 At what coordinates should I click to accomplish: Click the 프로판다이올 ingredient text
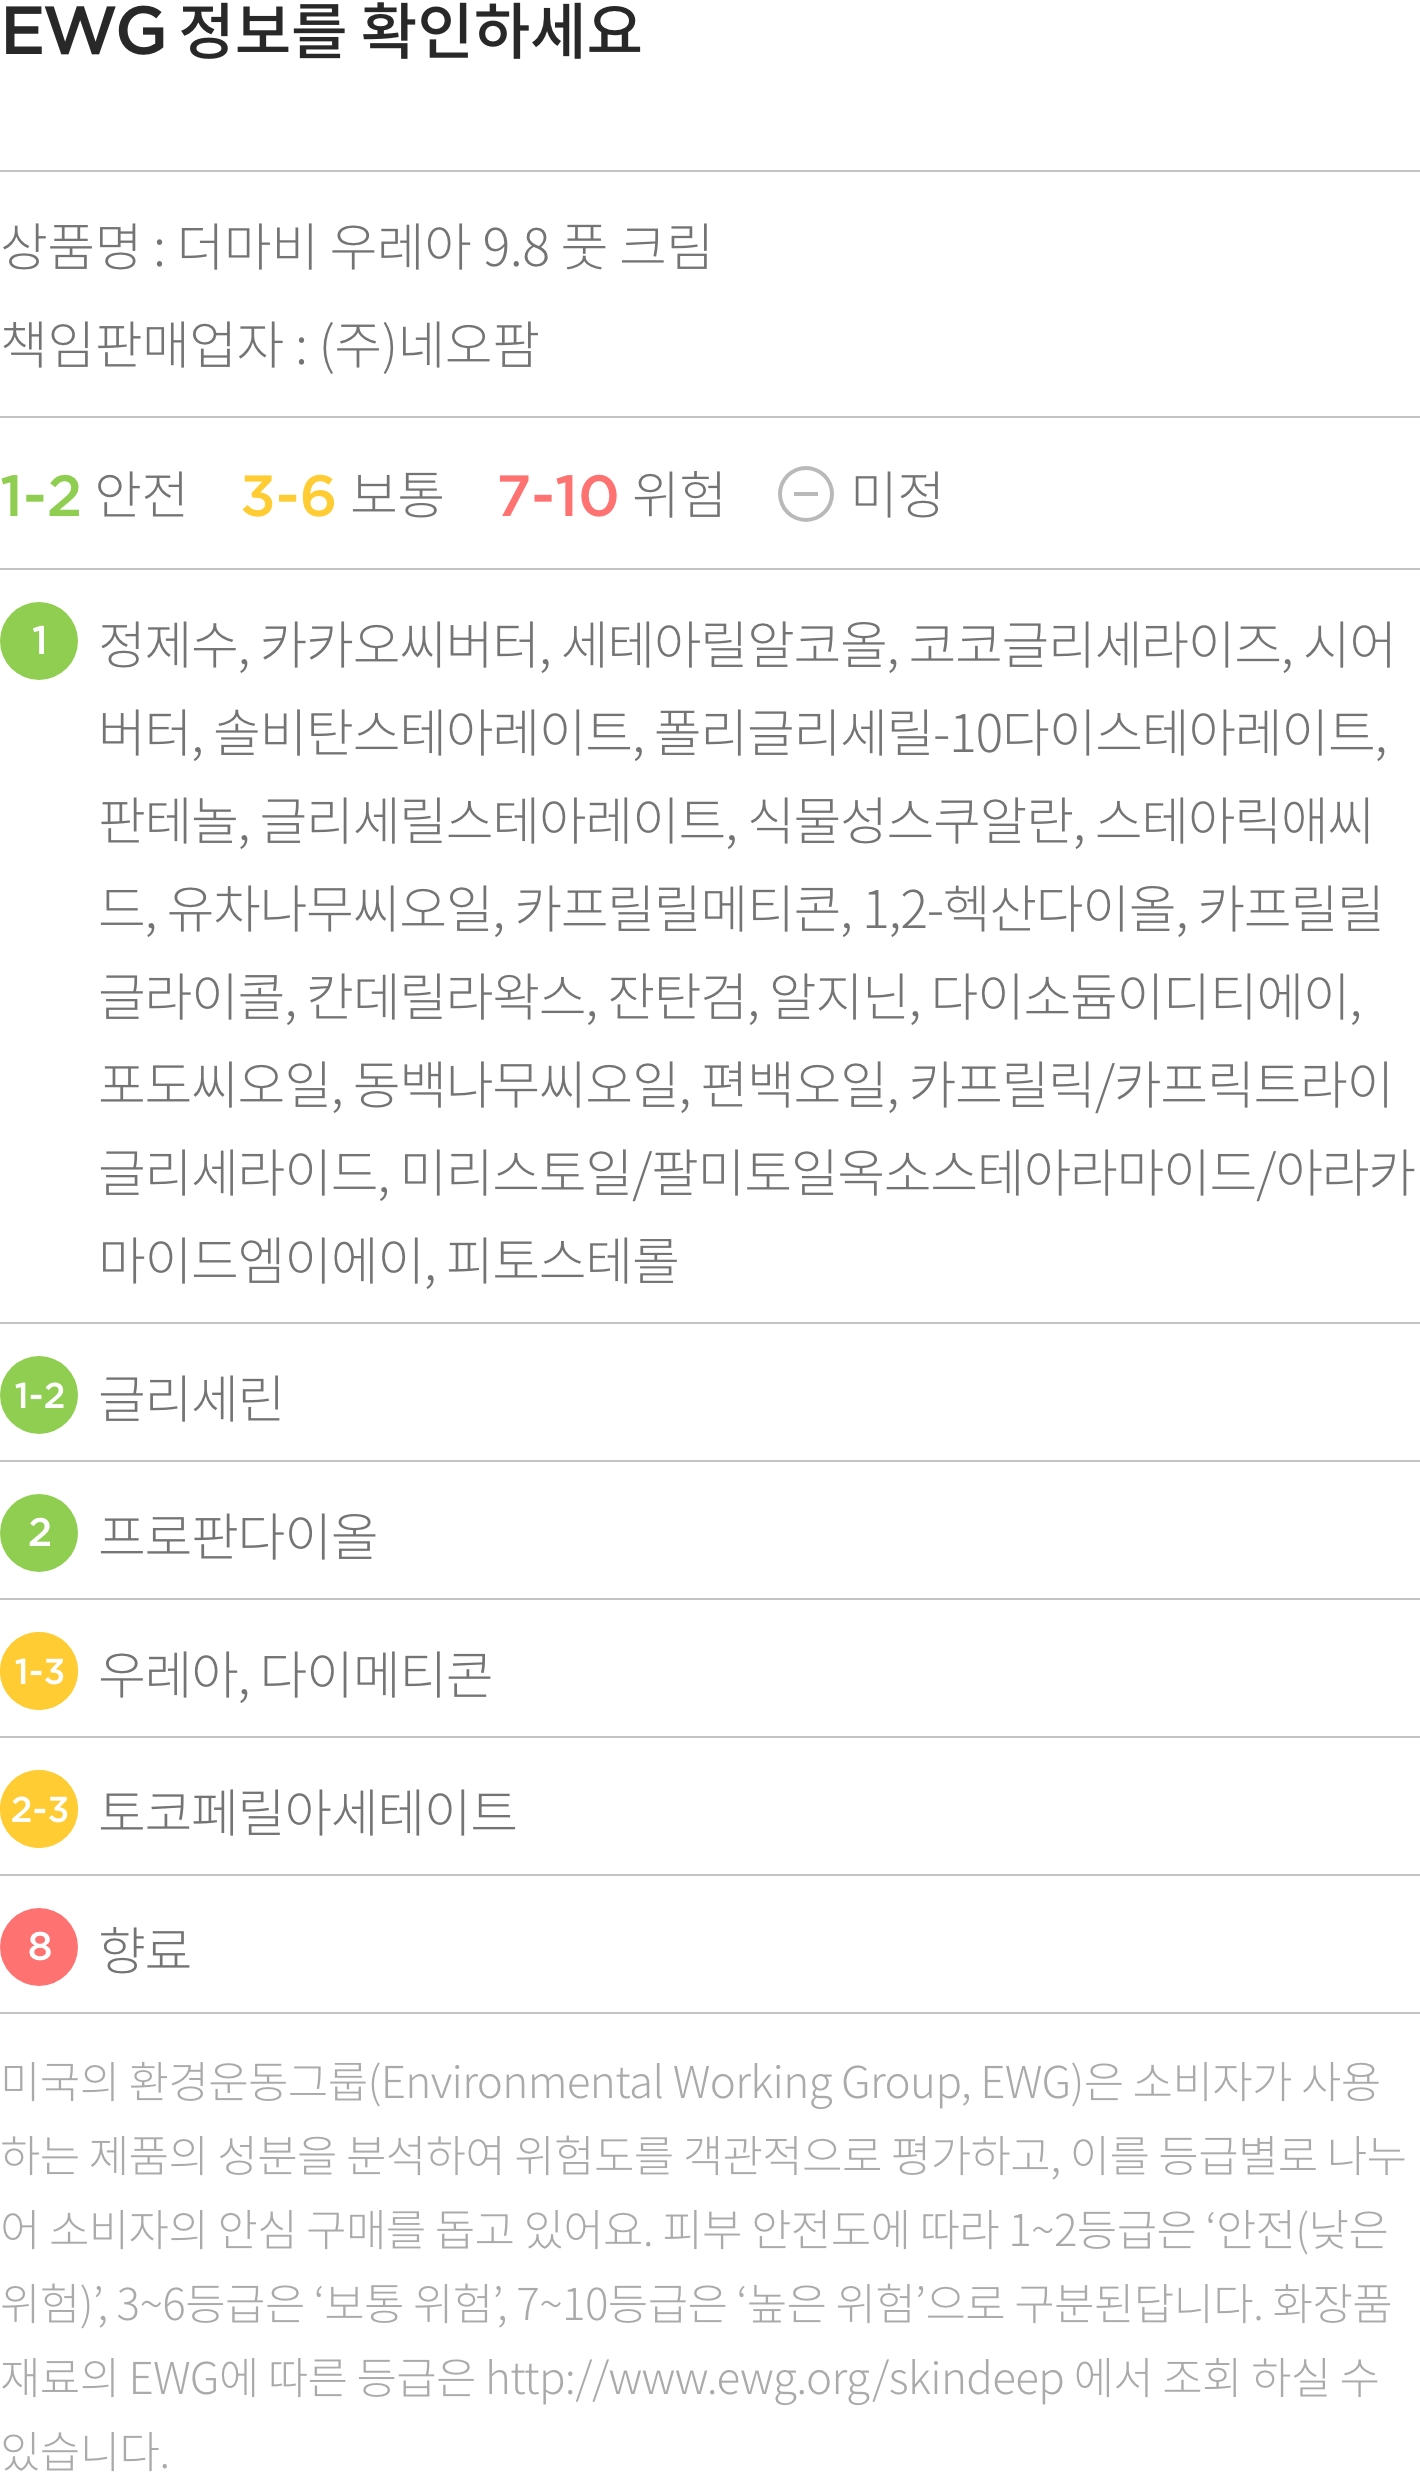coord(238,1535)
